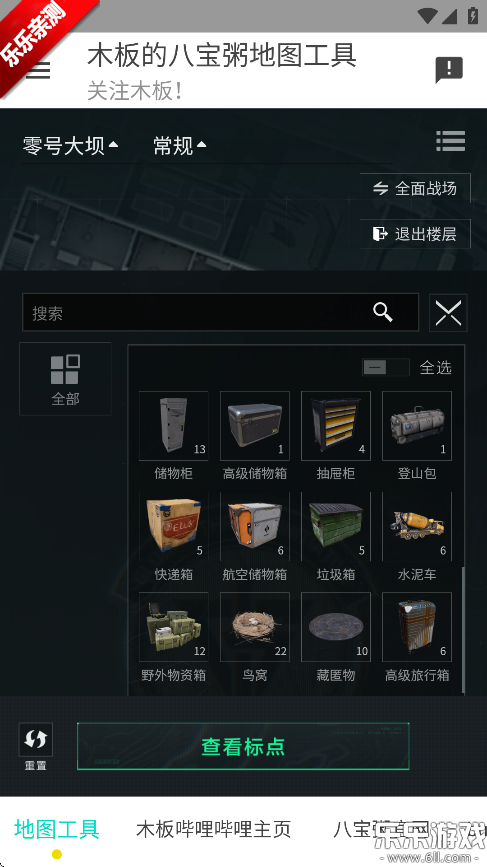487x867 pixels.
Task: Expand the 零号大坝 map dropdown
Action: click(x=70, y=146)
